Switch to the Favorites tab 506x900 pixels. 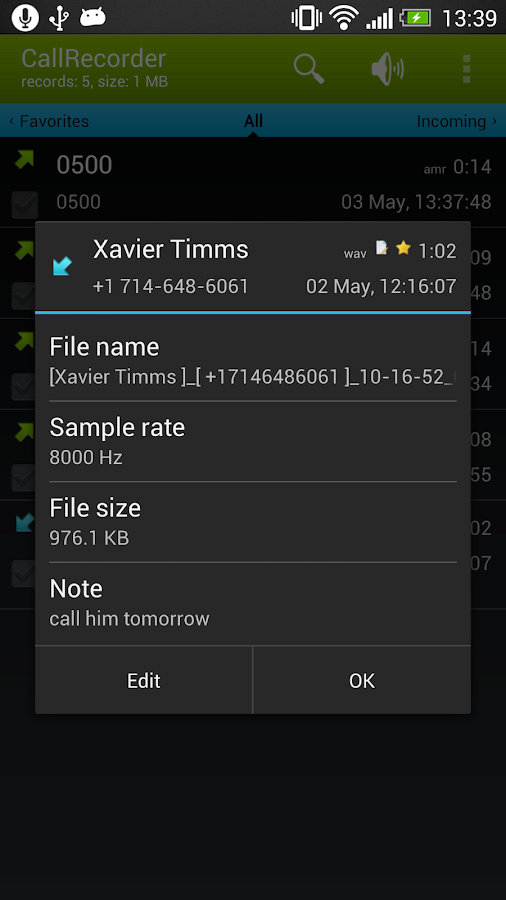pyautogui.click(x=49, y=122)
